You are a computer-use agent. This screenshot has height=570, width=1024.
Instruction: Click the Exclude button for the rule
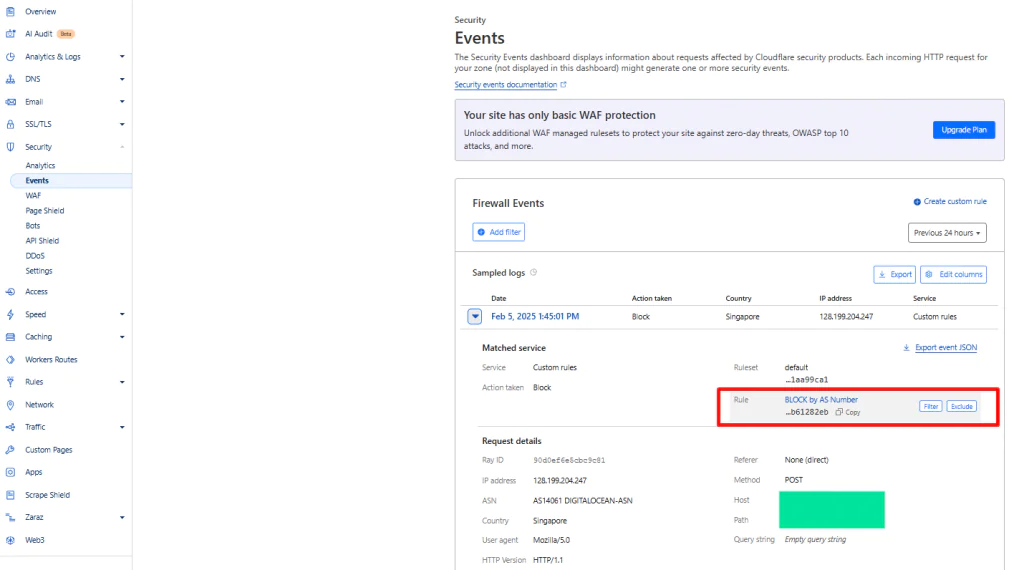pyautogui.click(x=961, y=406)
